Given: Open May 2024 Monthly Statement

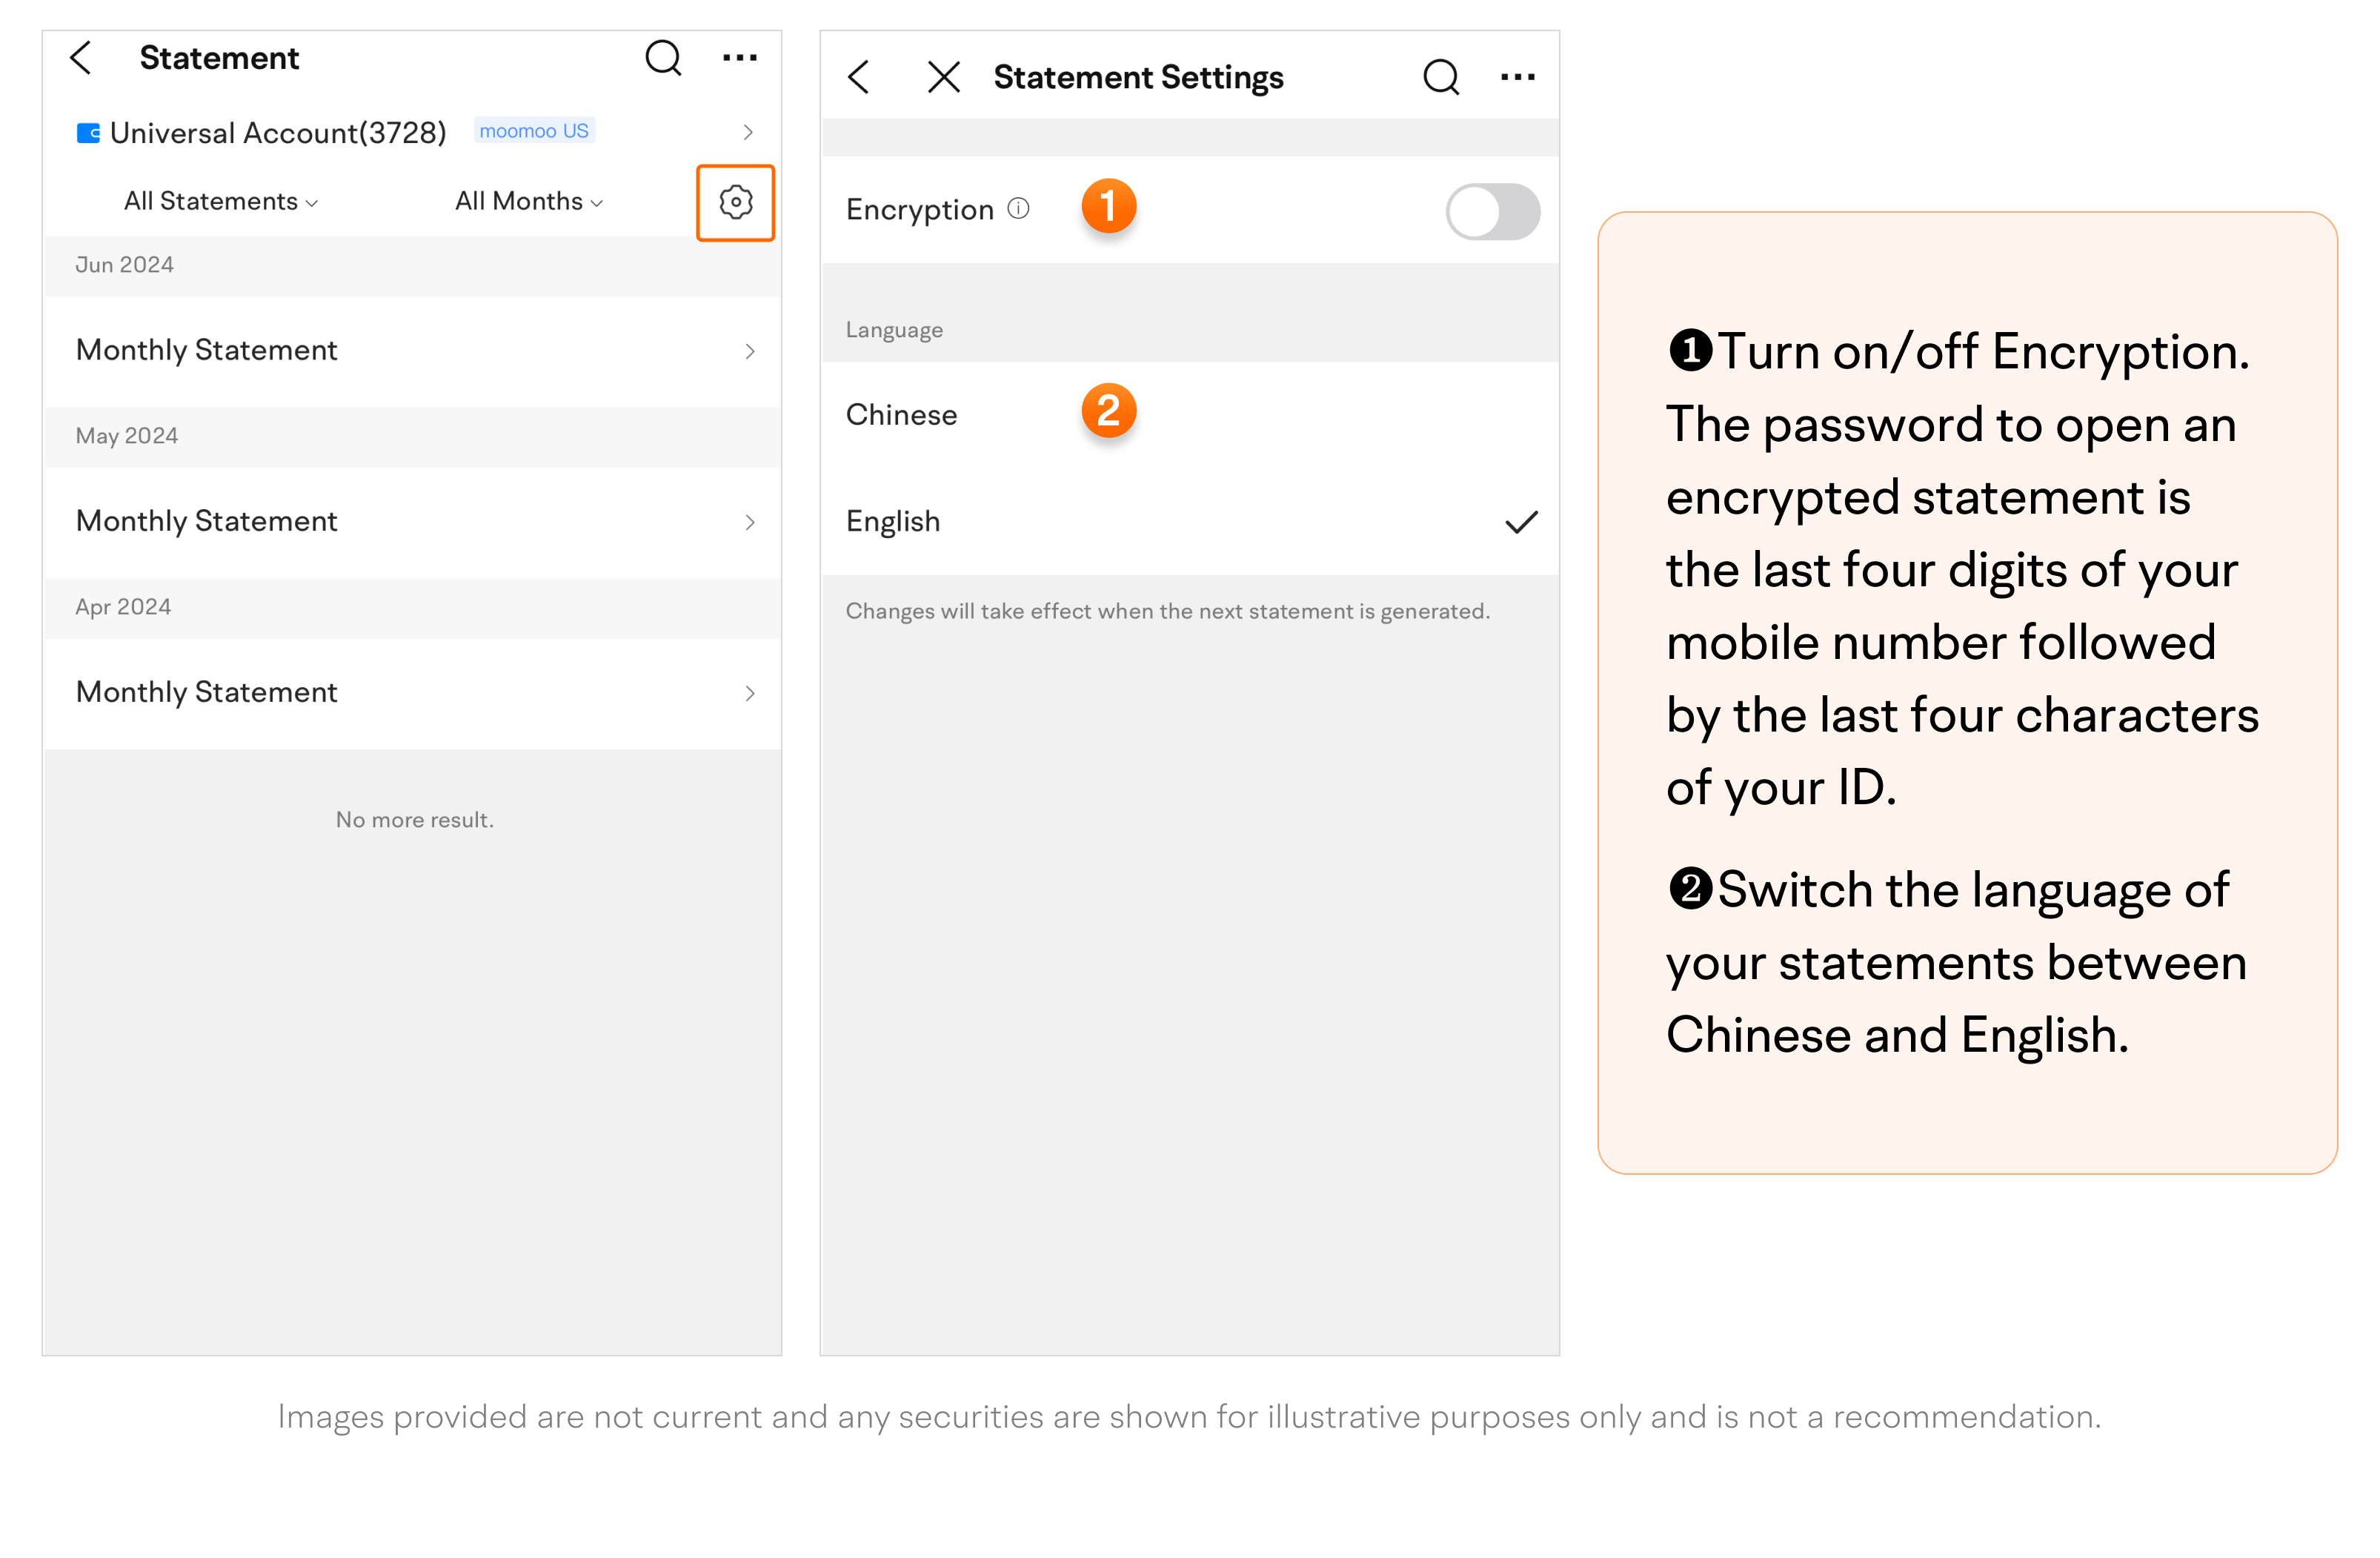Looking at the screenshot, I should click(x=412, y=522).
